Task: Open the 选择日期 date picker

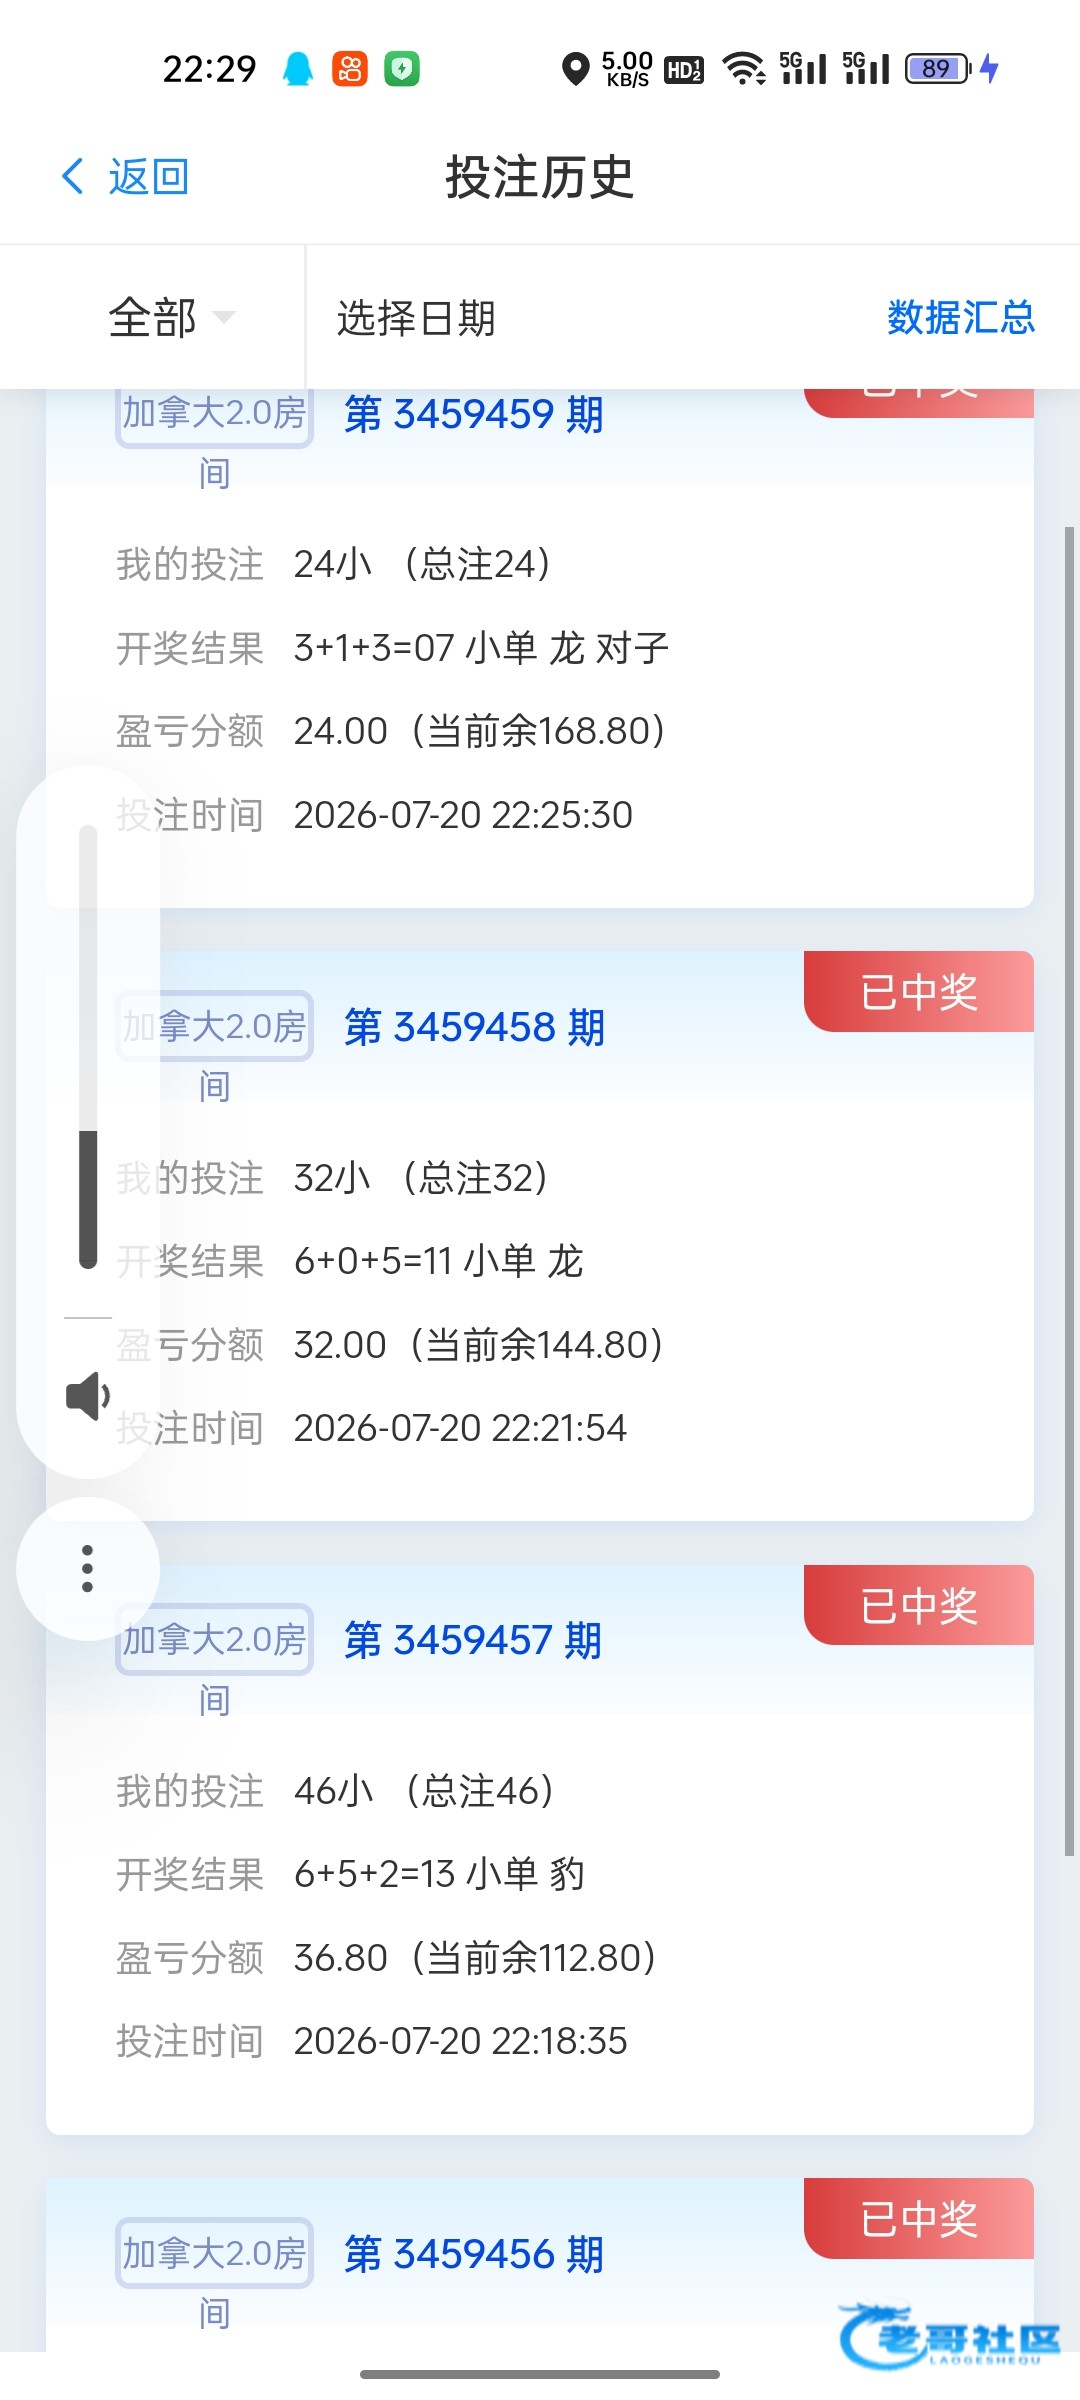Action: tap(416, 318)
